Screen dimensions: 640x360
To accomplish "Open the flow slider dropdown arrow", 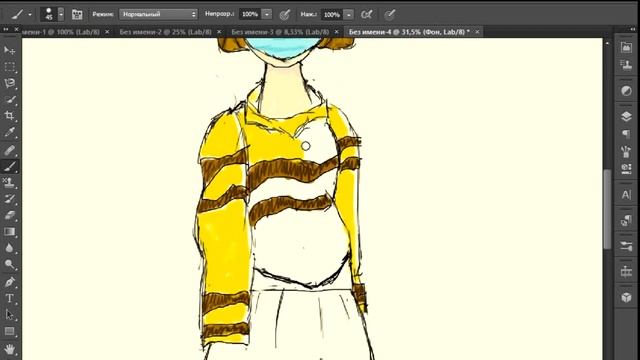I will 349,15.
